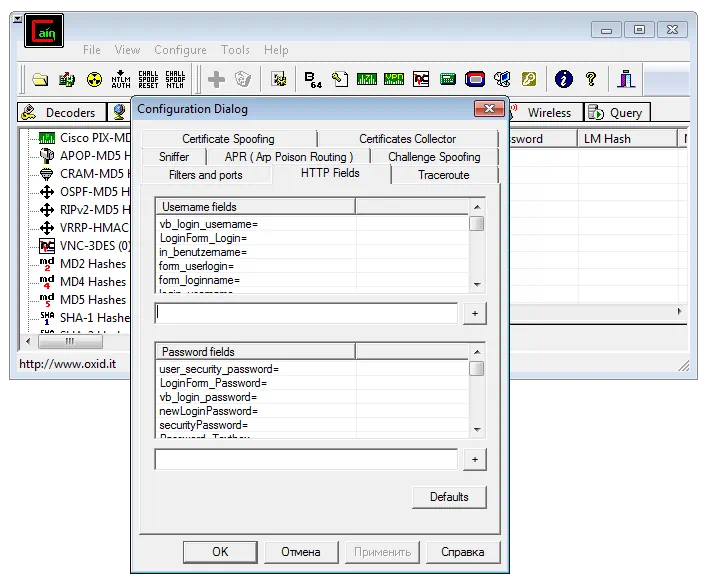This screenshot has width=707, height=583.
Task: Click the password field text input box
Action: [306, 460]
